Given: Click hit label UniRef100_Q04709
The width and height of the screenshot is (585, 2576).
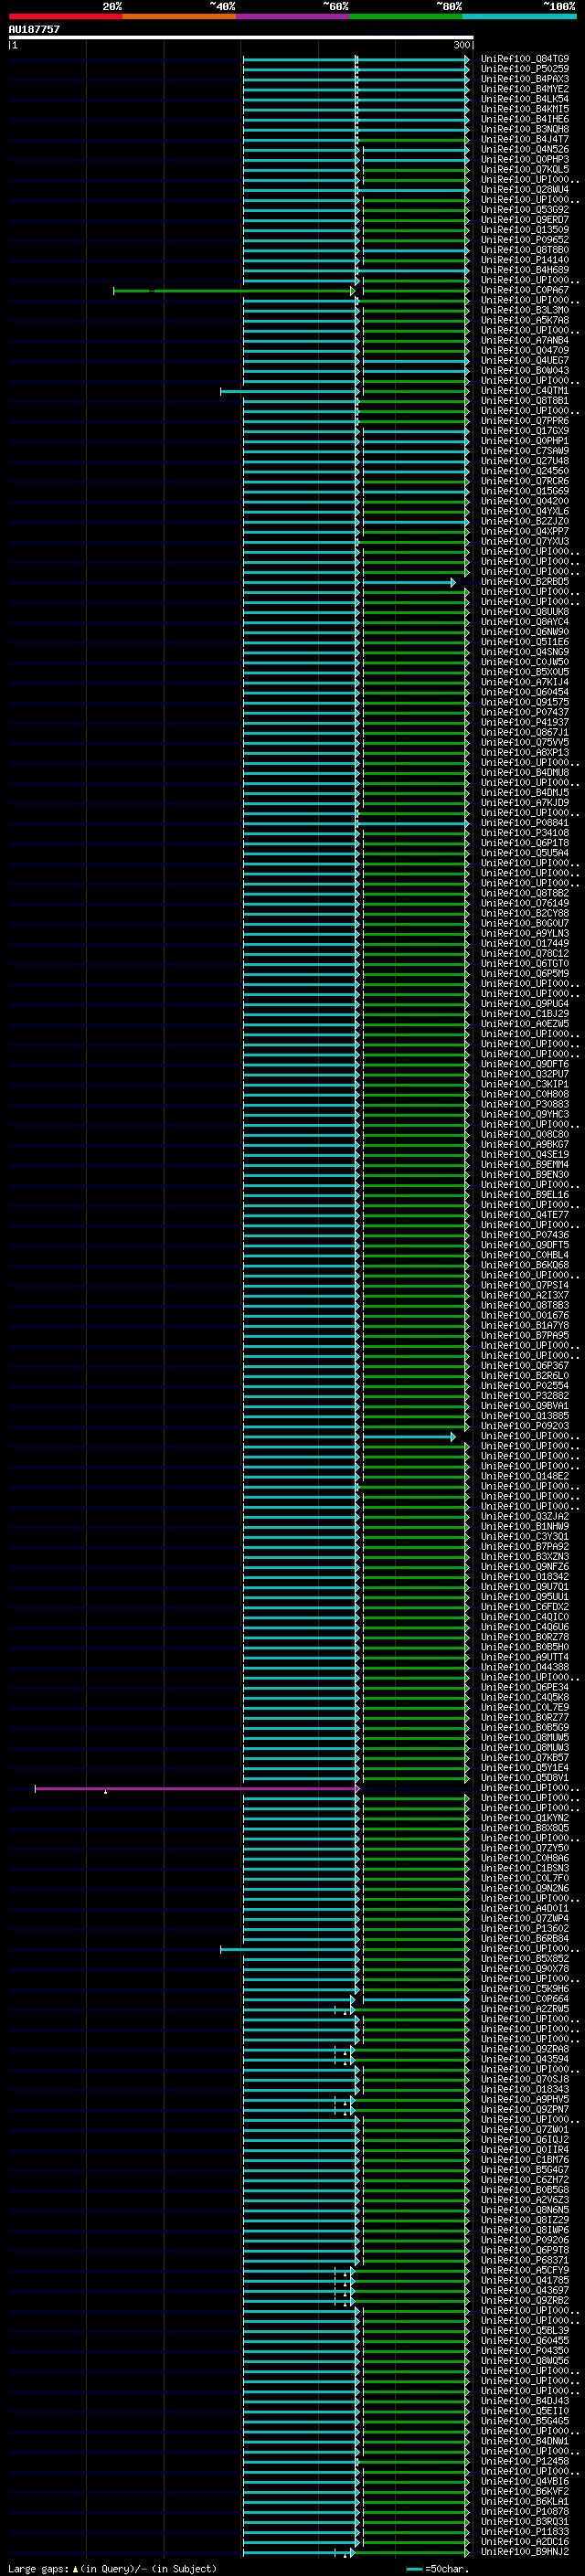Looking at the screenshot, I should (x=525, y=350).
